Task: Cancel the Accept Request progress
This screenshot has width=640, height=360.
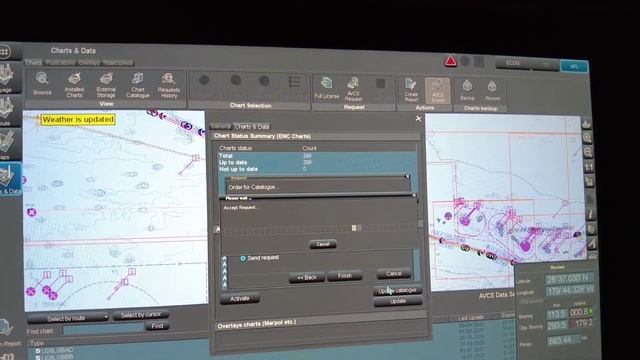Action: point(322,244)
